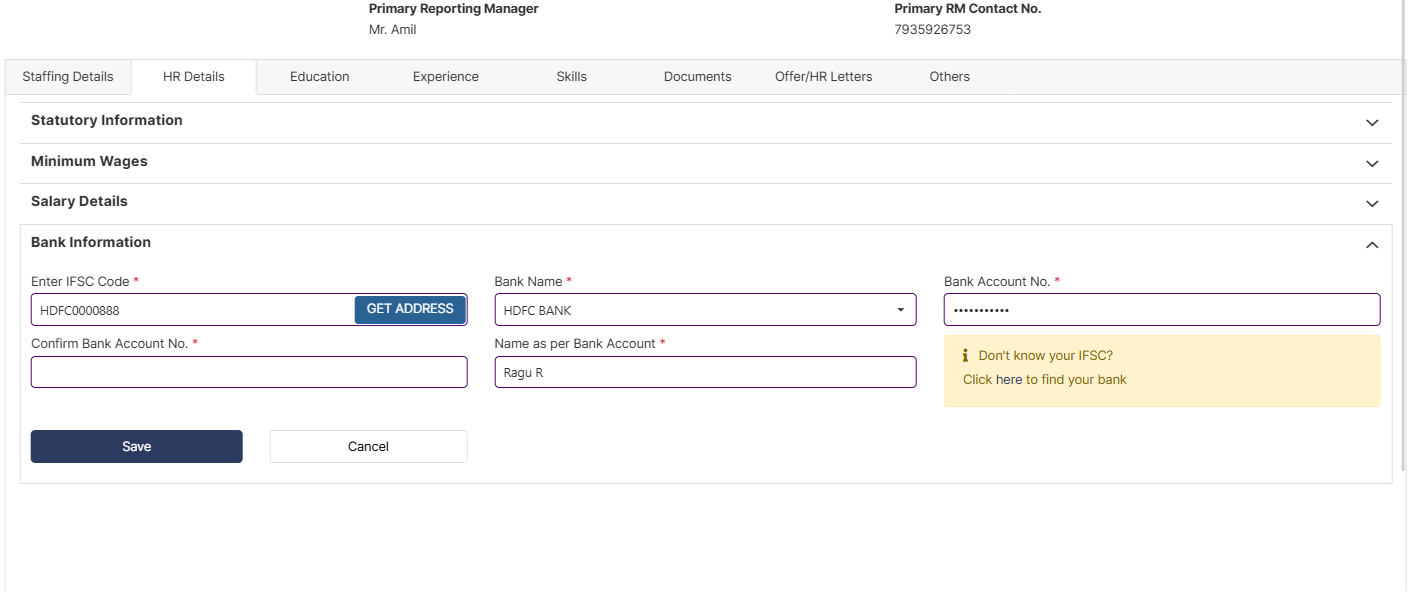This screenshot has height=605, width=1415.
Task: Save the bank information
Action: [x=136, y=447]
